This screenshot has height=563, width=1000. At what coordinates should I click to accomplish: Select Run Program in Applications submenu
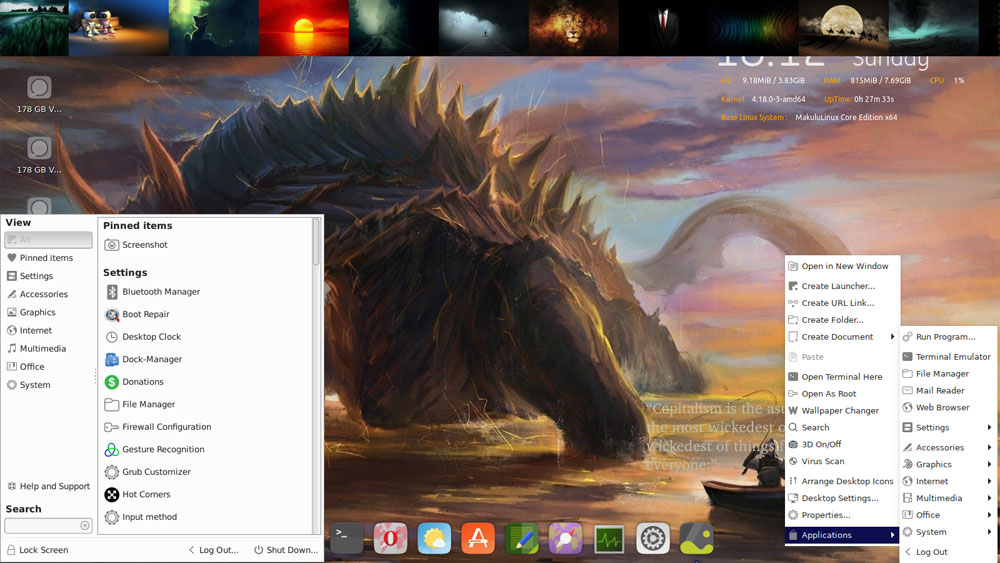[947, 337]
